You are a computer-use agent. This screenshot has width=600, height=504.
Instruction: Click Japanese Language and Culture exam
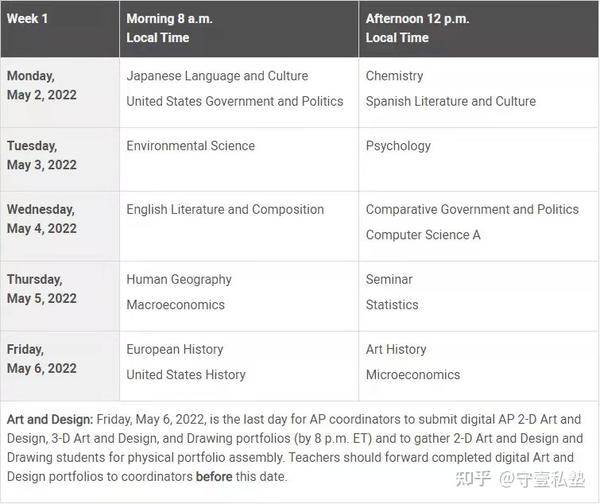point(217,76)
